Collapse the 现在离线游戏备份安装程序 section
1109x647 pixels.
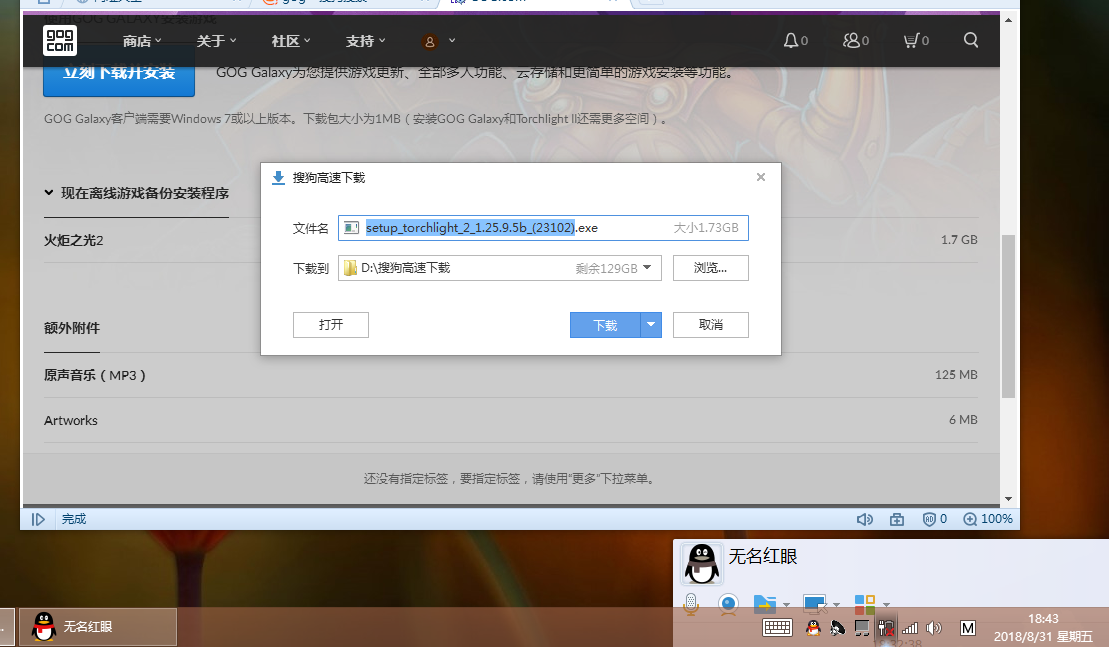pyautogui.click(x=137, y=193)
